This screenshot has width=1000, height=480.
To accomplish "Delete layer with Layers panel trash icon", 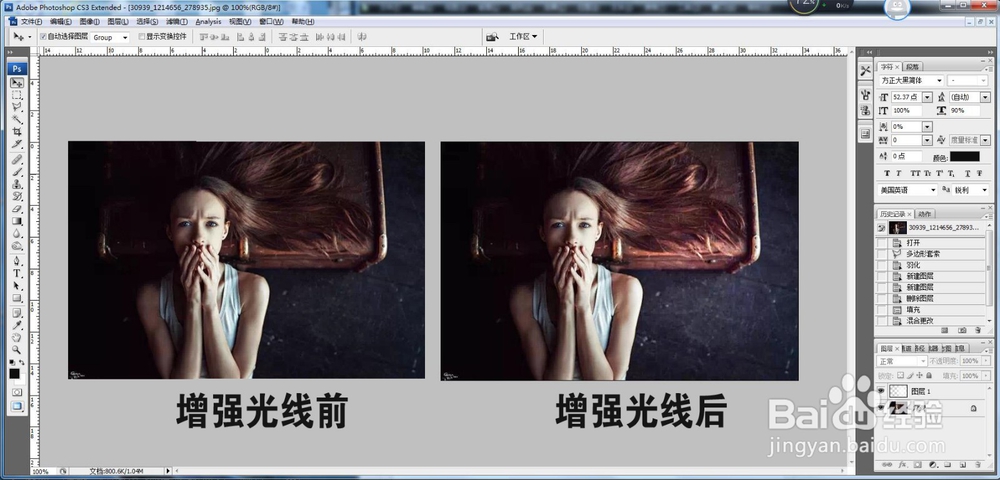I will click(976, 465).
